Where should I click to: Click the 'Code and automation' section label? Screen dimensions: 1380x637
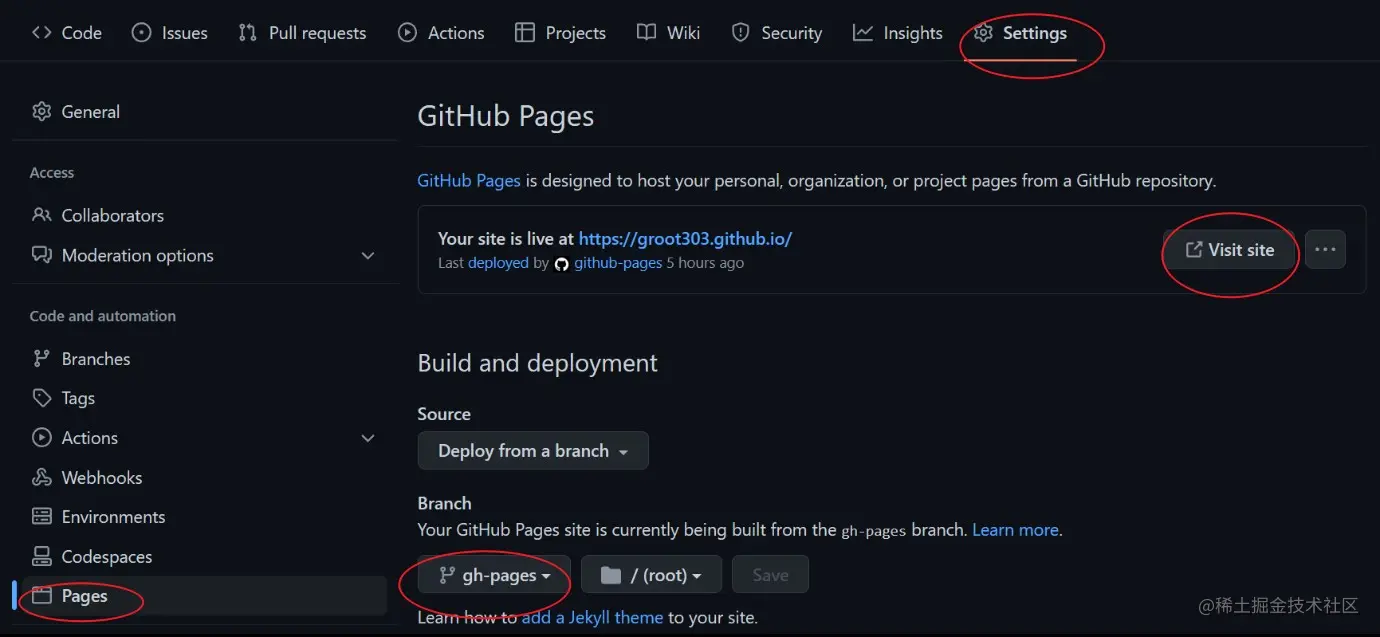coord(103,316)
